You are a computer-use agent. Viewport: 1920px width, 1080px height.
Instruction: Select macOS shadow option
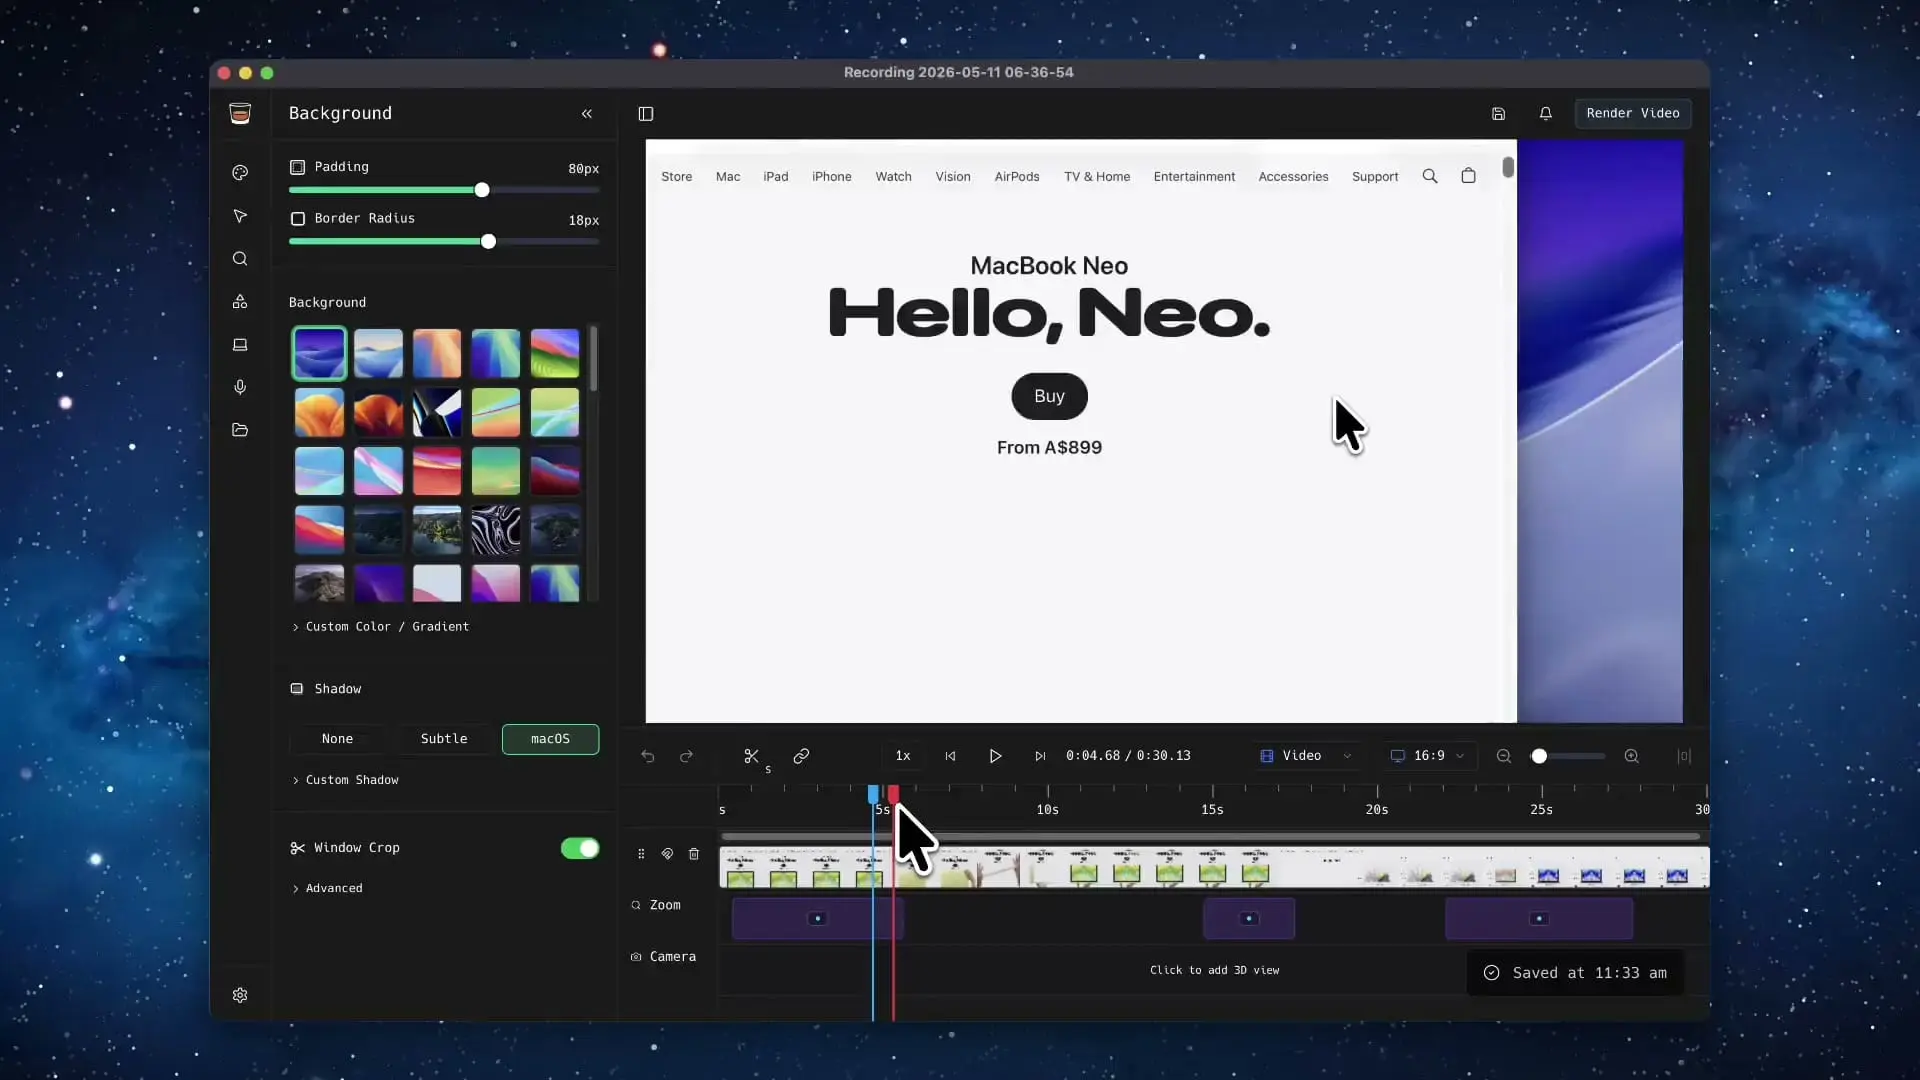(550, 739)
